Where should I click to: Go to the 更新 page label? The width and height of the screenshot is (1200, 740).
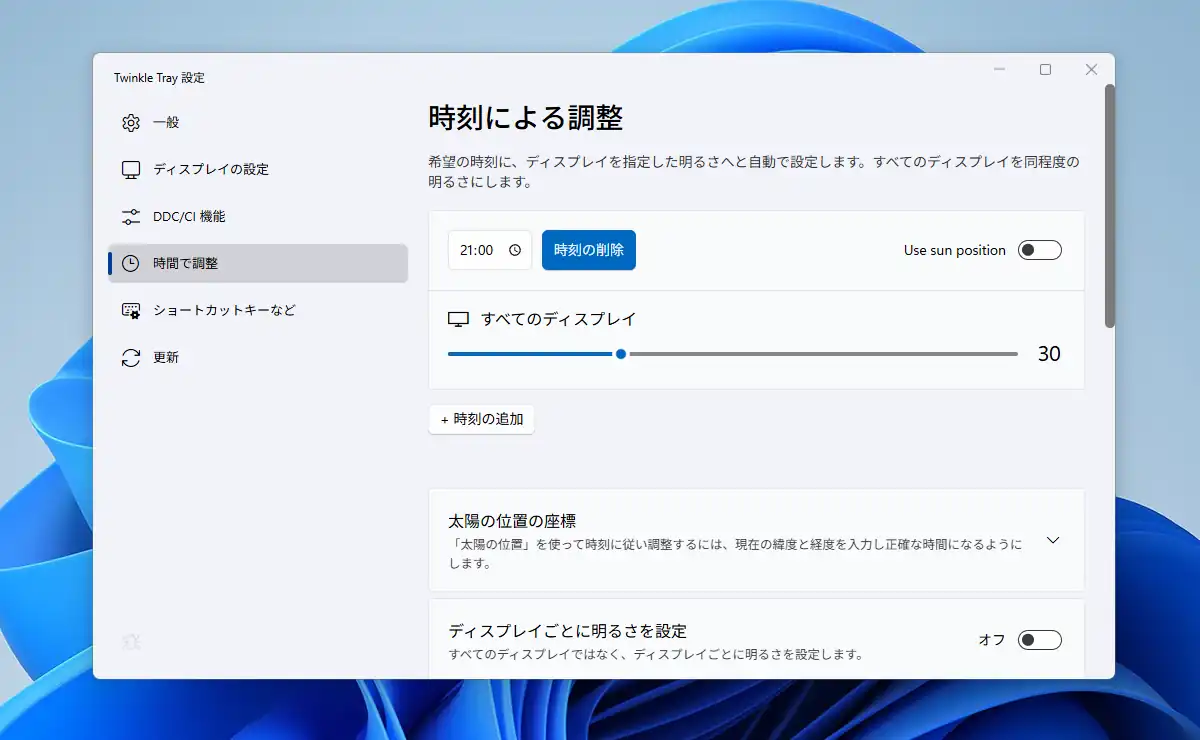[x=166, y=358]
